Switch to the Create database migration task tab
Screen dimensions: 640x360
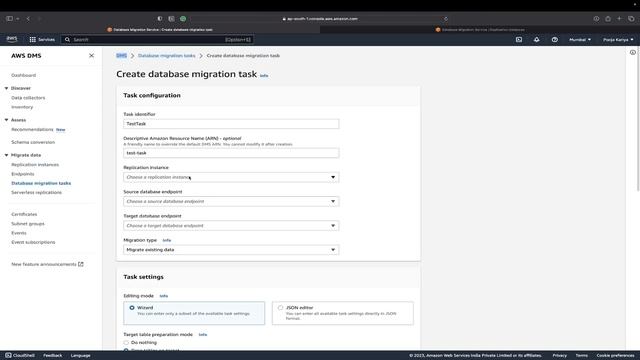[x=160, y=29]
